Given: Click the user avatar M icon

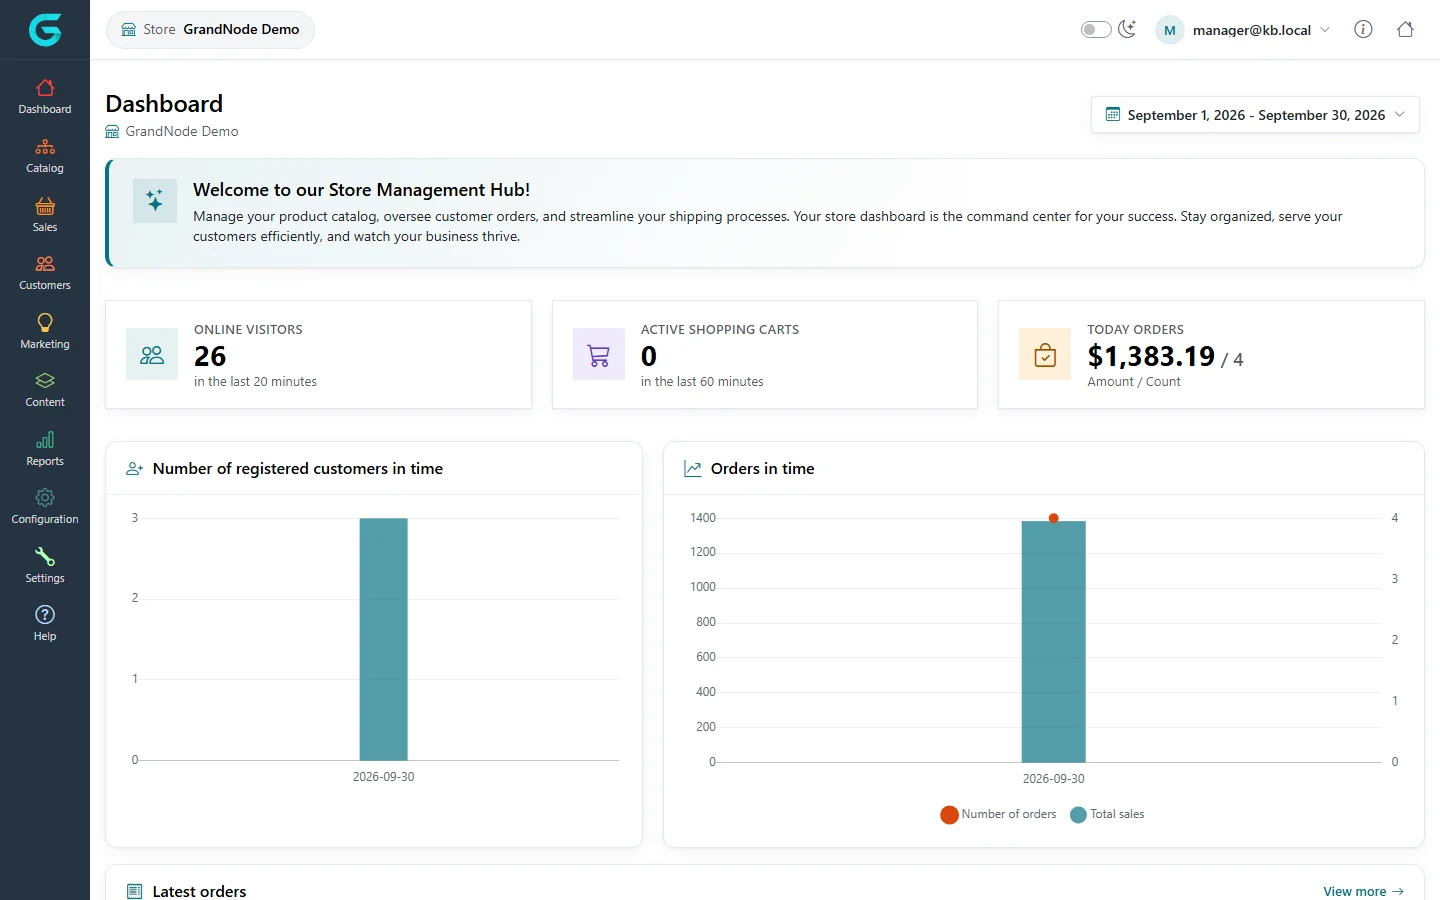Looking at the screenshot, I should 1170,30.
